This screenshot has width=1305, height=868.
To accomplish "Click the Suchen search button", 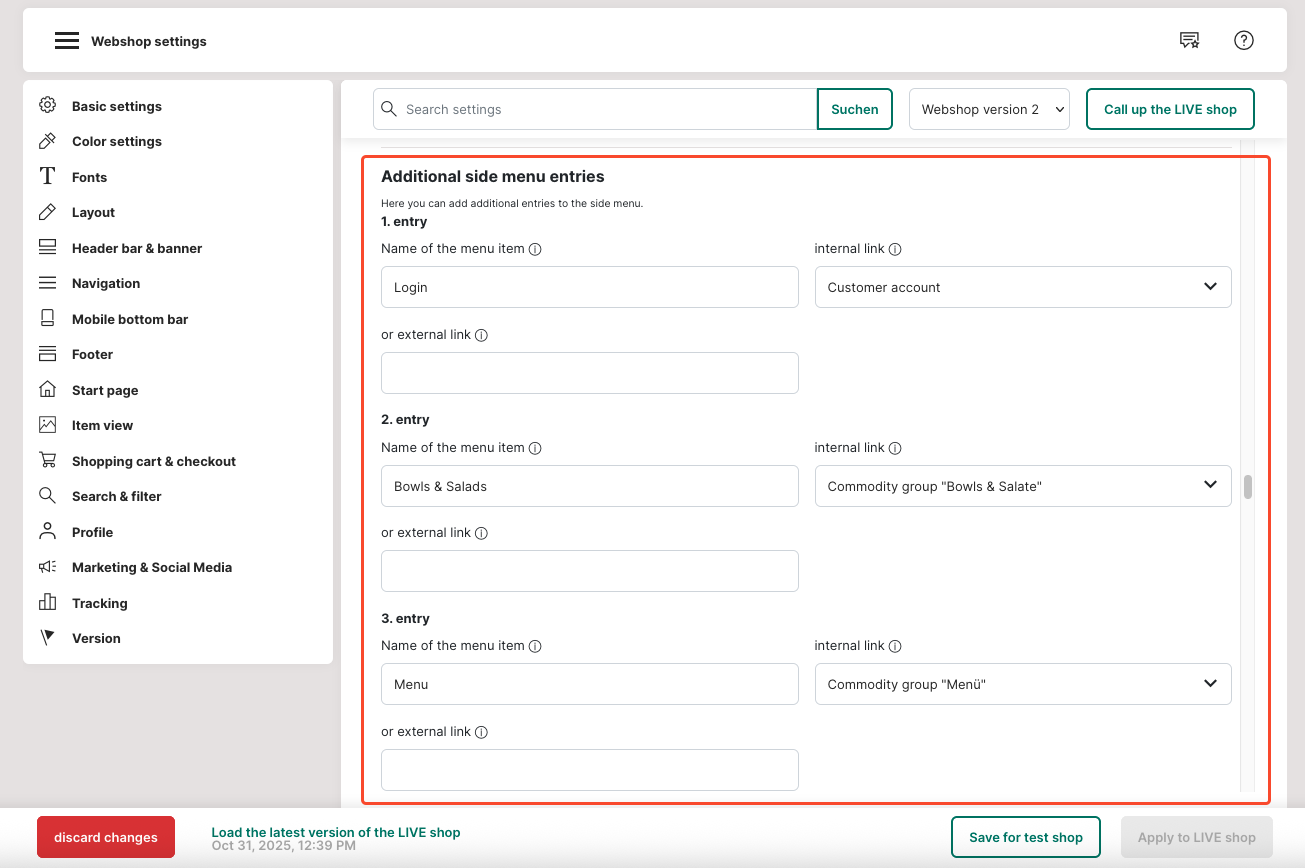I will pyautogui.click(x=854, y=109).
